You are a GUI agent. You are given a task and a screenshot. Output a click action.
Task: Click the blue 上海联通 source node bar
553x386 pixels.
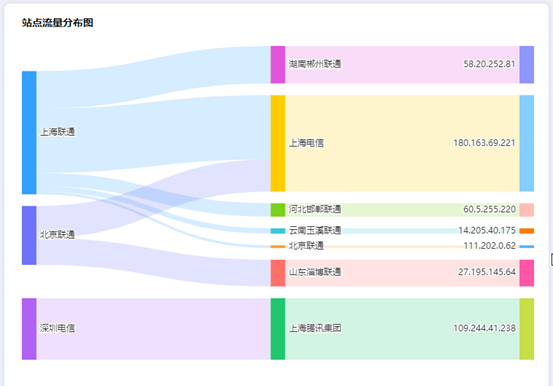tap(29, 133)
